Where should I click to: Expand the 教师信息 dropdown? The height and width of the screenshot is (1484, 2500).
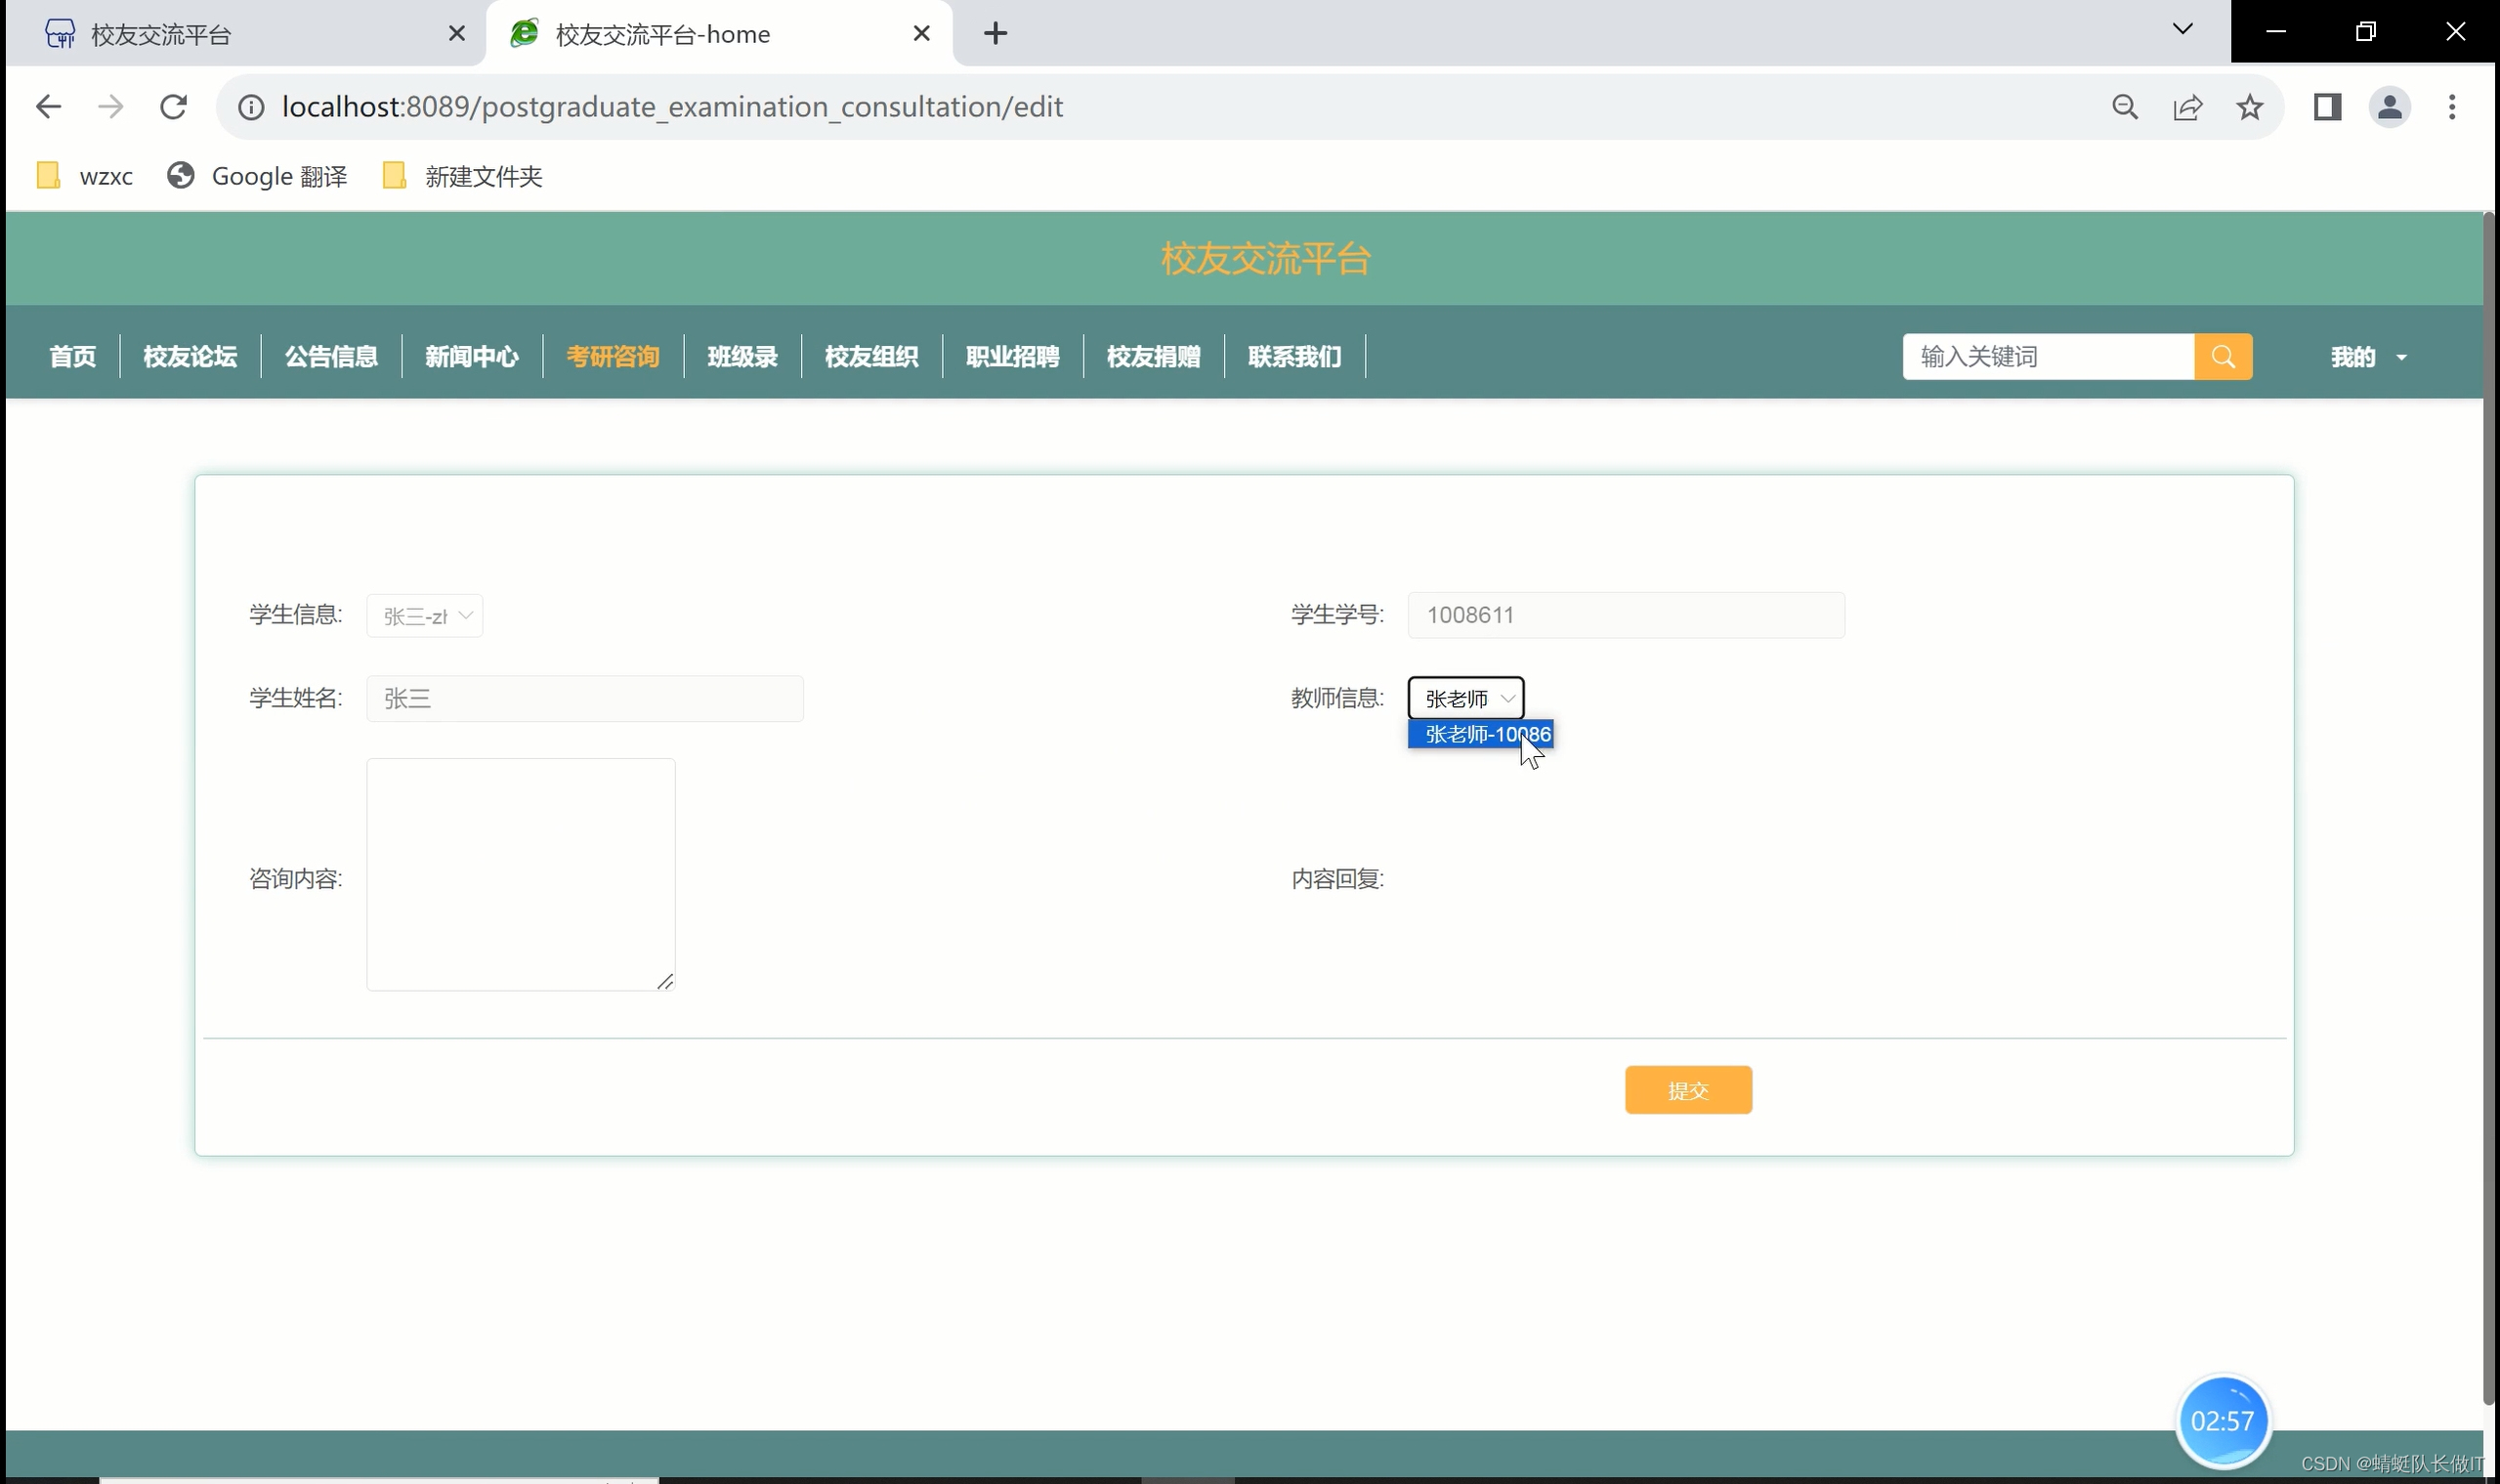coord(1465,698)
